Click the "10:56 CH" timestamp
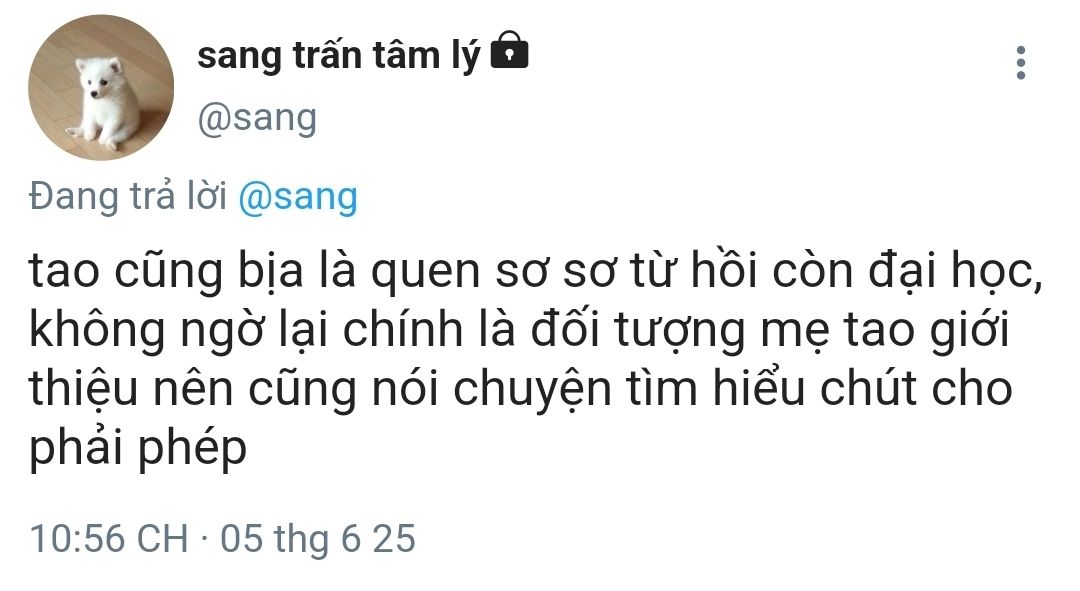 [x=109, y=539]
